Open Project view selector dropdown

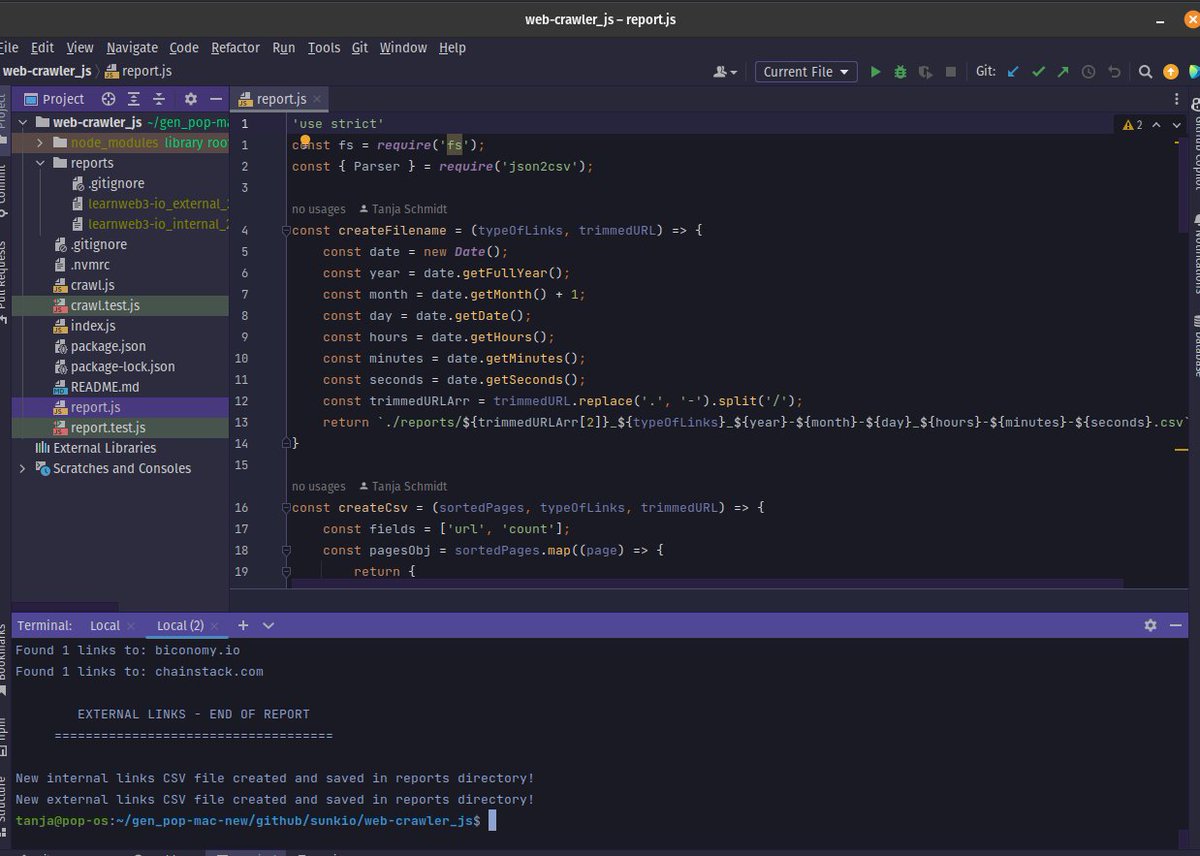pyautogui.click(x=57, y=99)
